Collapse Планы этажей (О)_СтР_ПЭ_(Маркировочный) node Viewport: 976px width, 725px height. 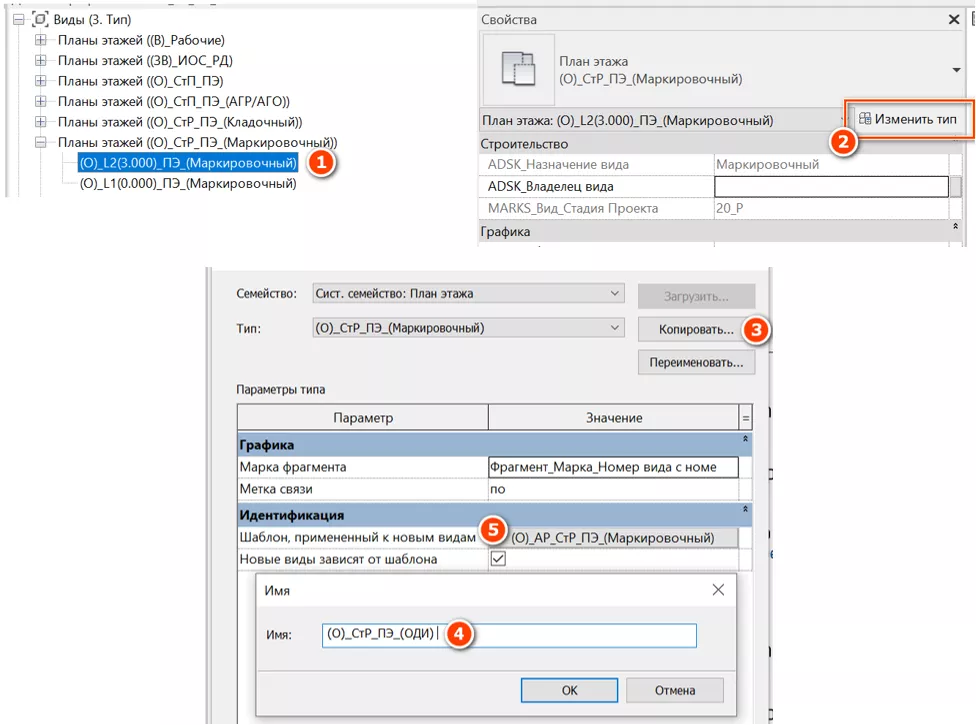click(x=41, y=143)
